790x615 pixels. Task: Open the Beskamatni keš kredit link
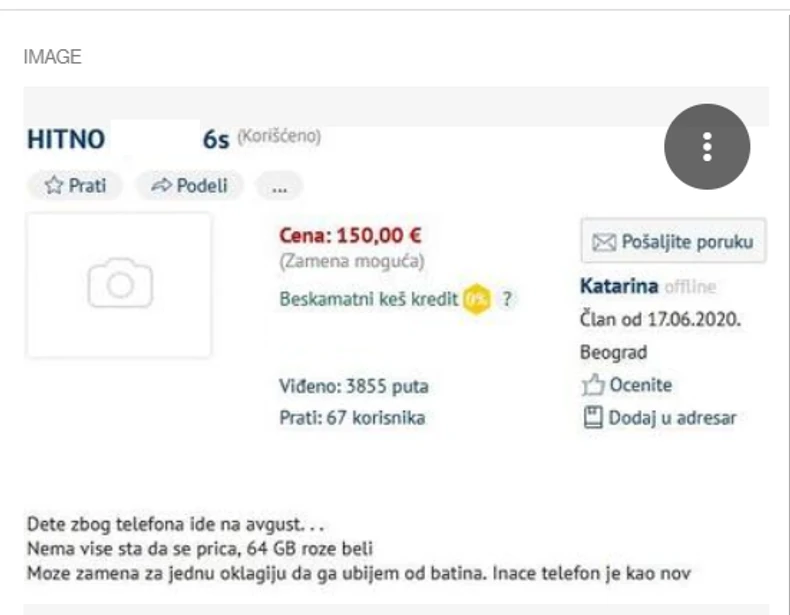point(368,299)
